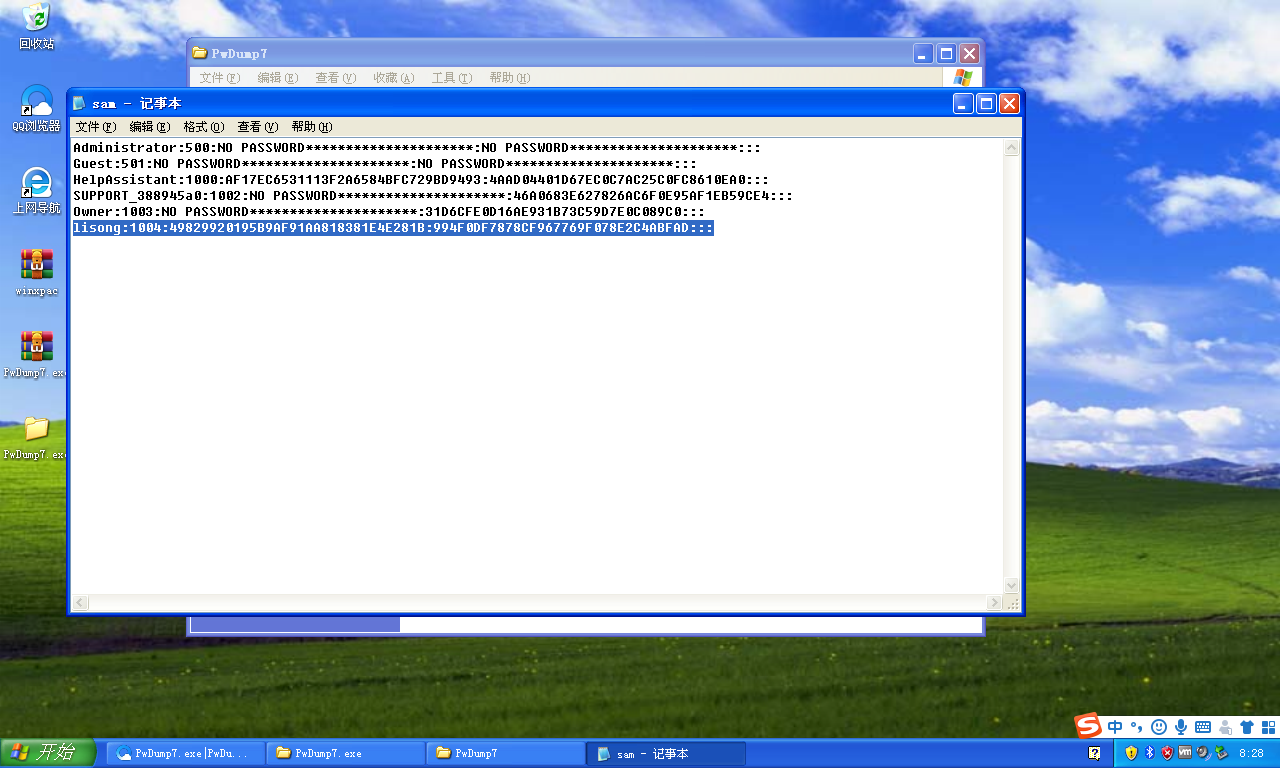Image resolution: width=1280 pixels, height=768 pixels.
Task: Select the QQ浏览器 desktop shortcut
Action: tap(36, 108)
